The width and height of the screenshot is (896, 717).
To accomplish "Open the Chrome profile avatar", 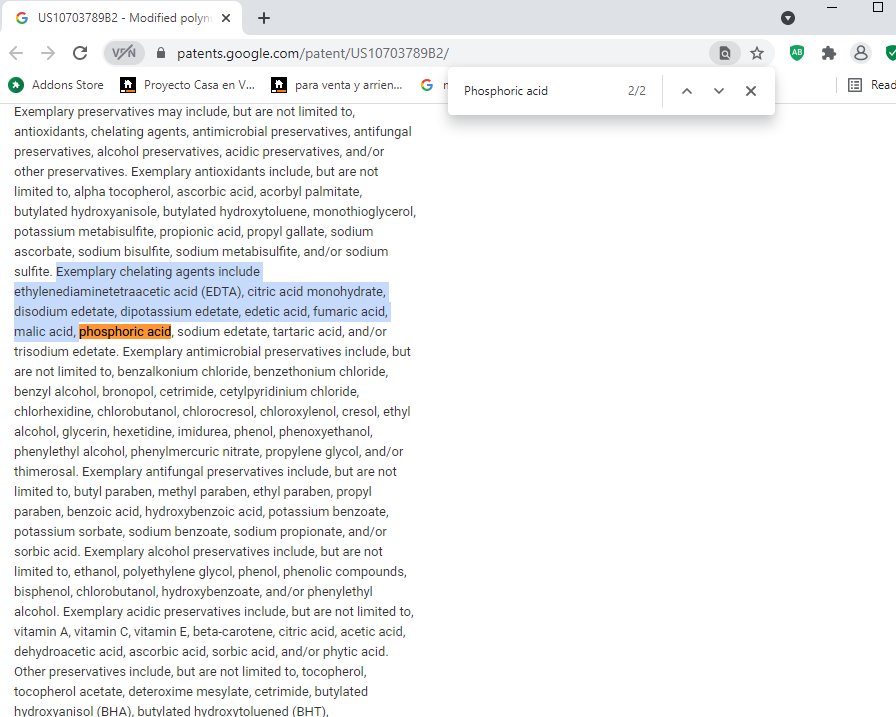I will [x=860, y=53].
